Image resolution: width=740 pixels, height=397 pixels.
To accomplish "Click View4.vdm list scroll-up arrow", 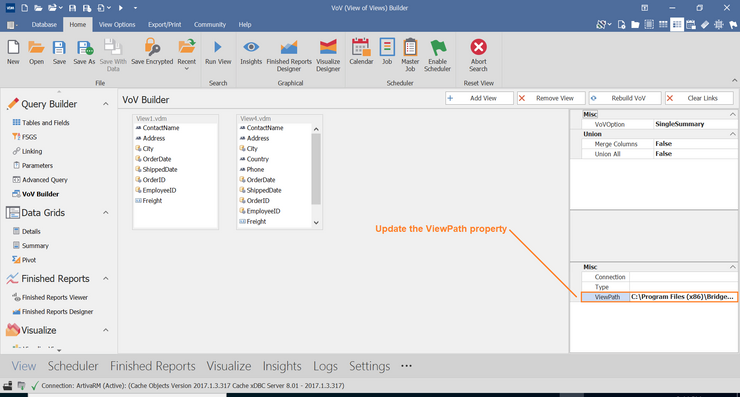I will 316,129.
